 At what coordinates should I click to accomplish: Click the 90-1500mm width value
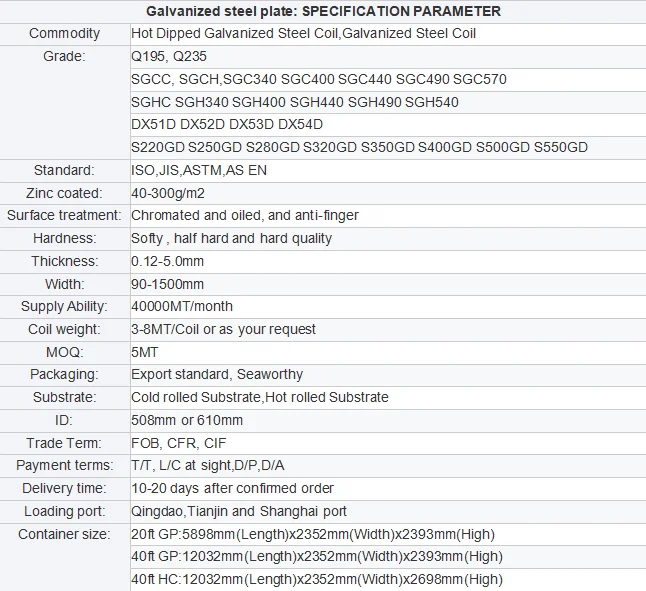coord(167,284)
